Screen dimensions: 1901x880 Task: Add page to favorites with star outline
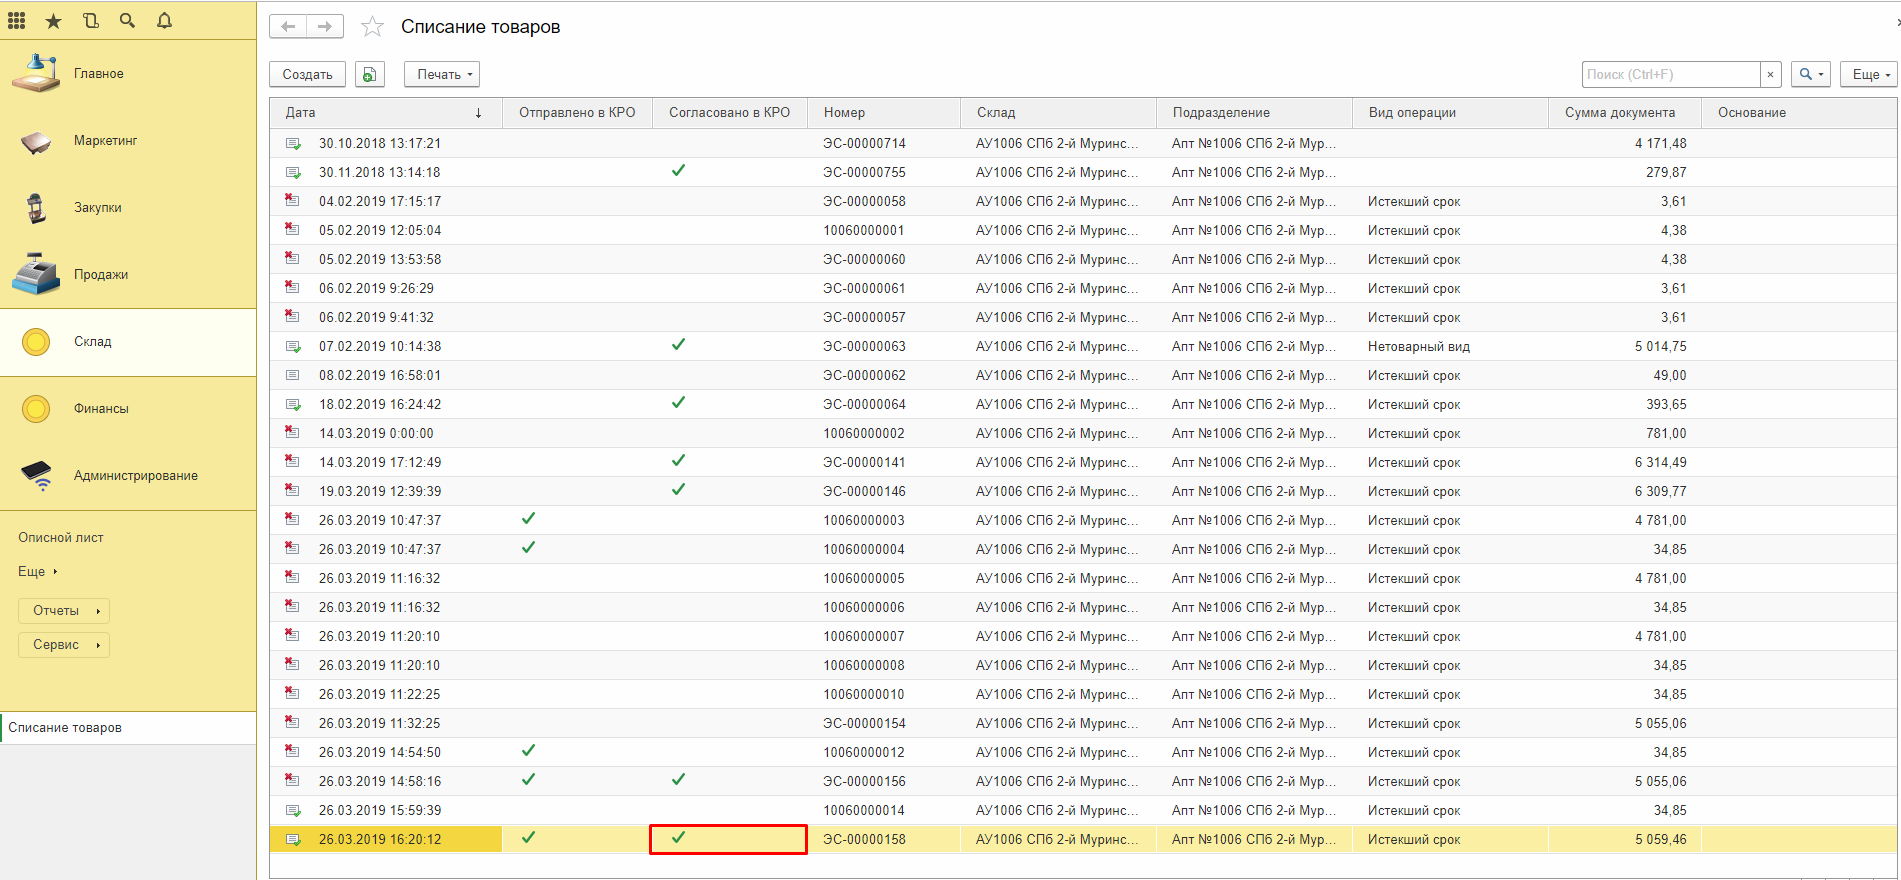(372, 27)
